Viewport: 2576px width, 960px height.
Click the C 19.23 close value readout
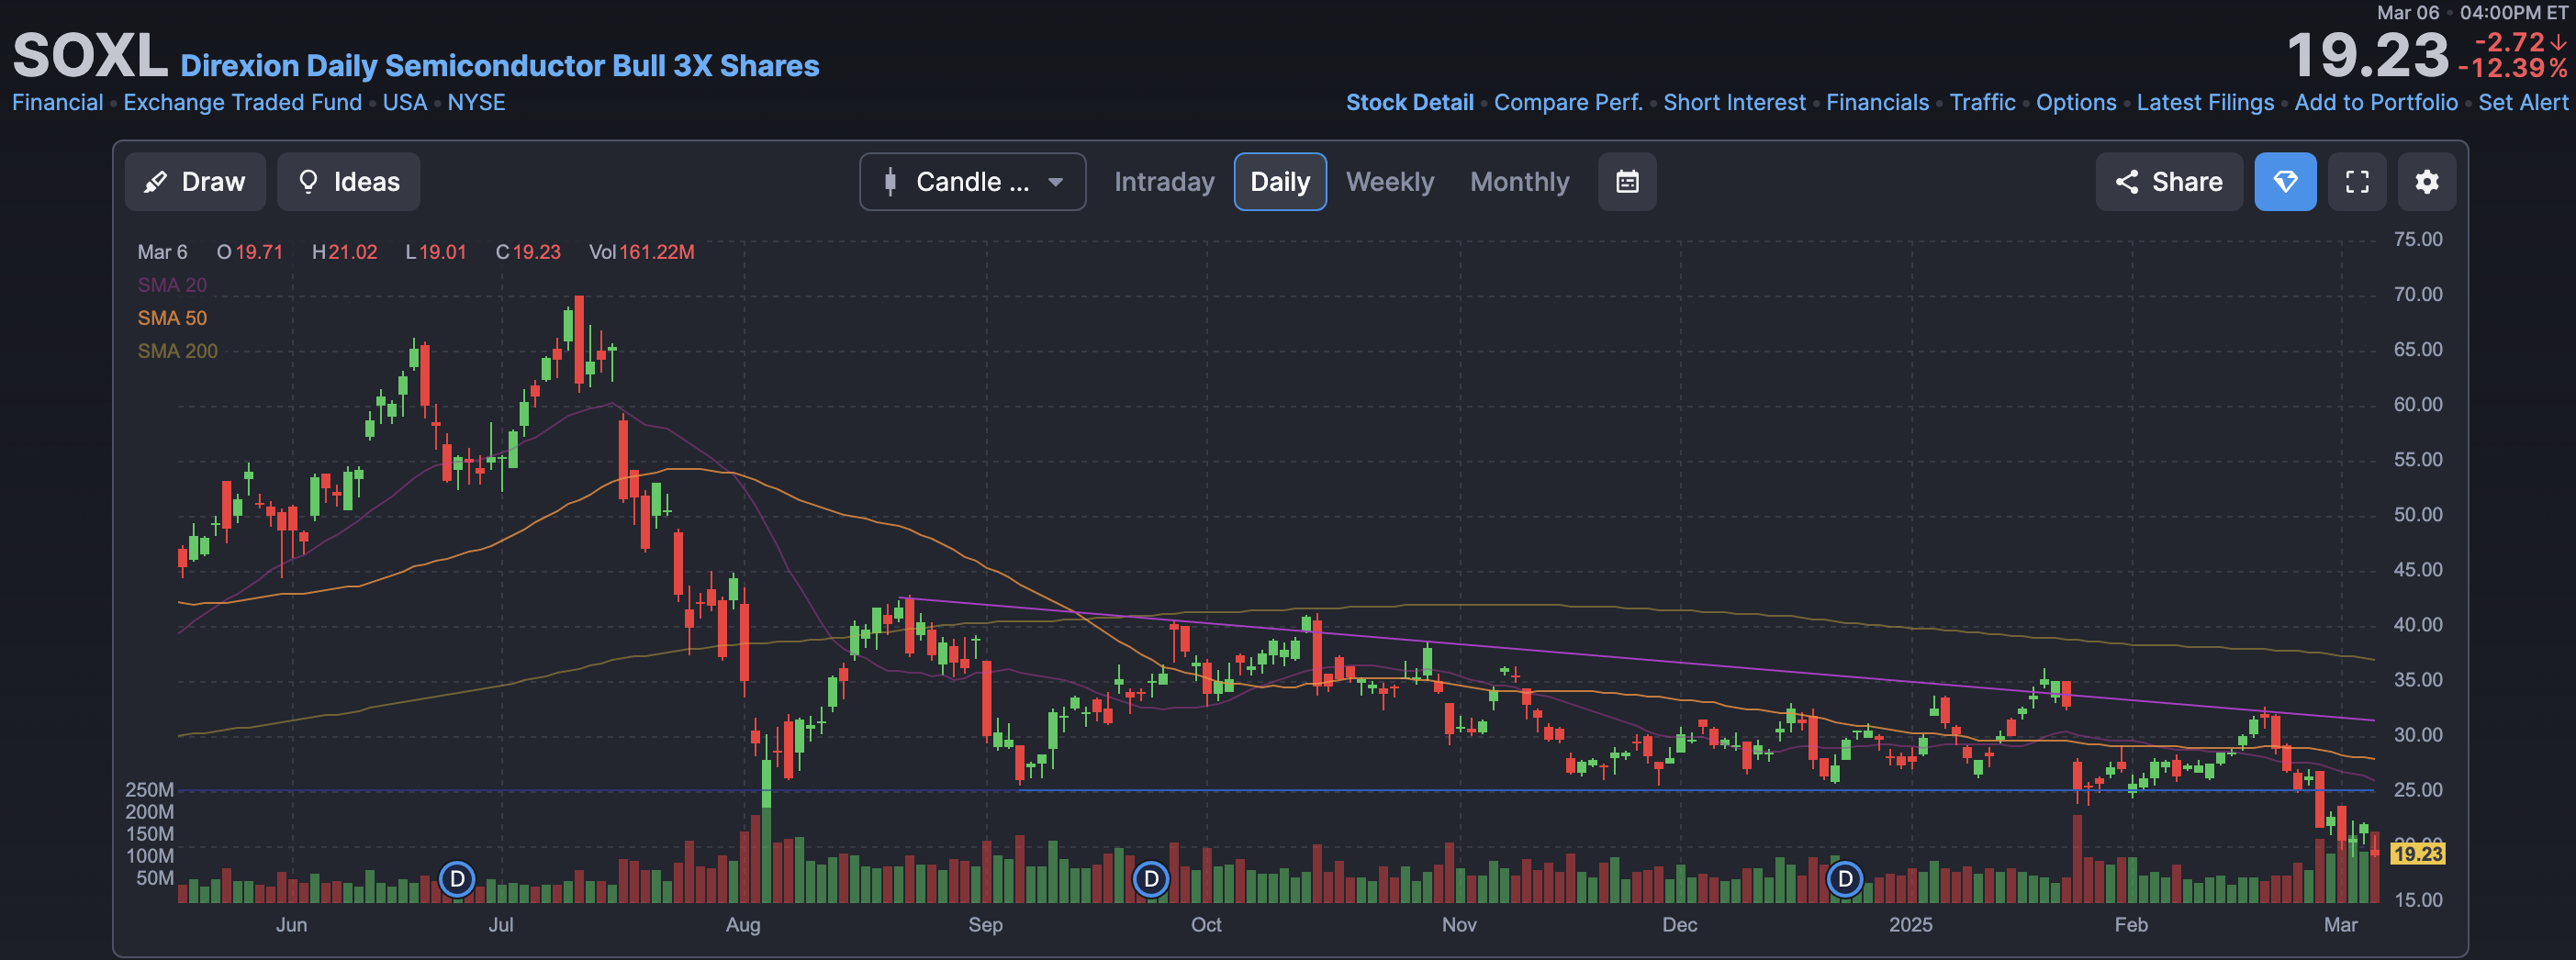pyautogui.click(x=528, y=252)
